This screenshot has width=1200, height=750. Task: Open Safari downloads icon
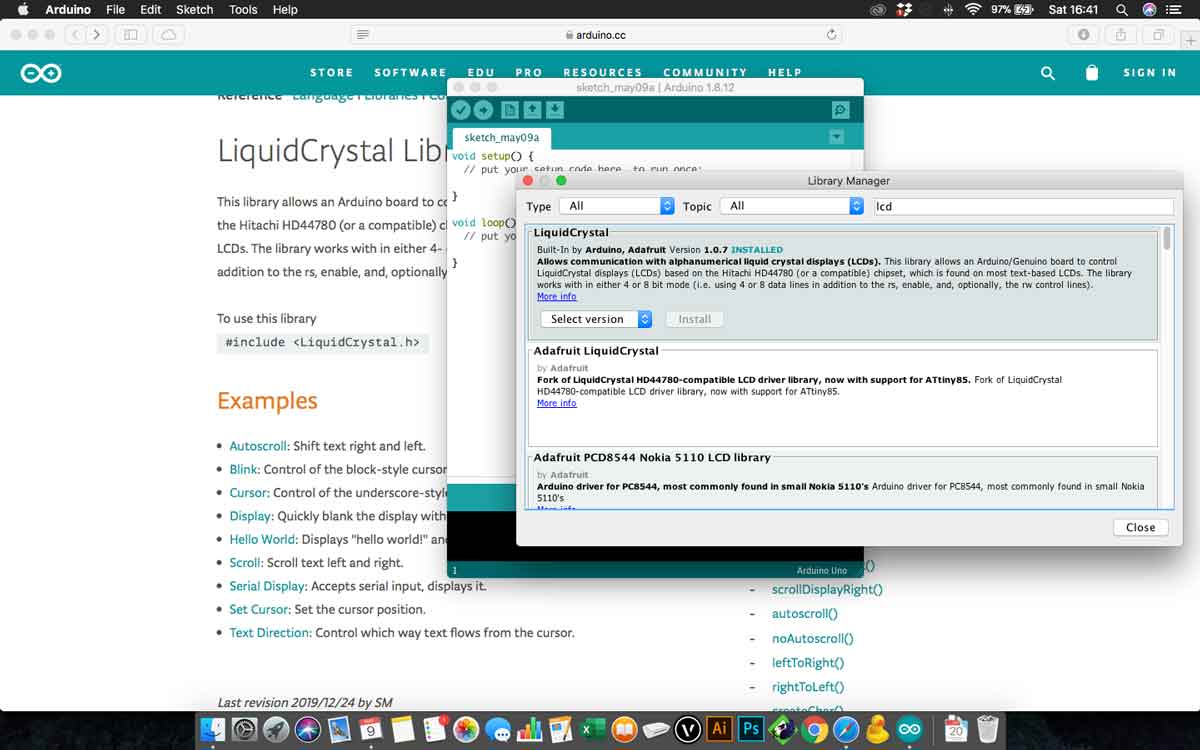point(1083,35)
